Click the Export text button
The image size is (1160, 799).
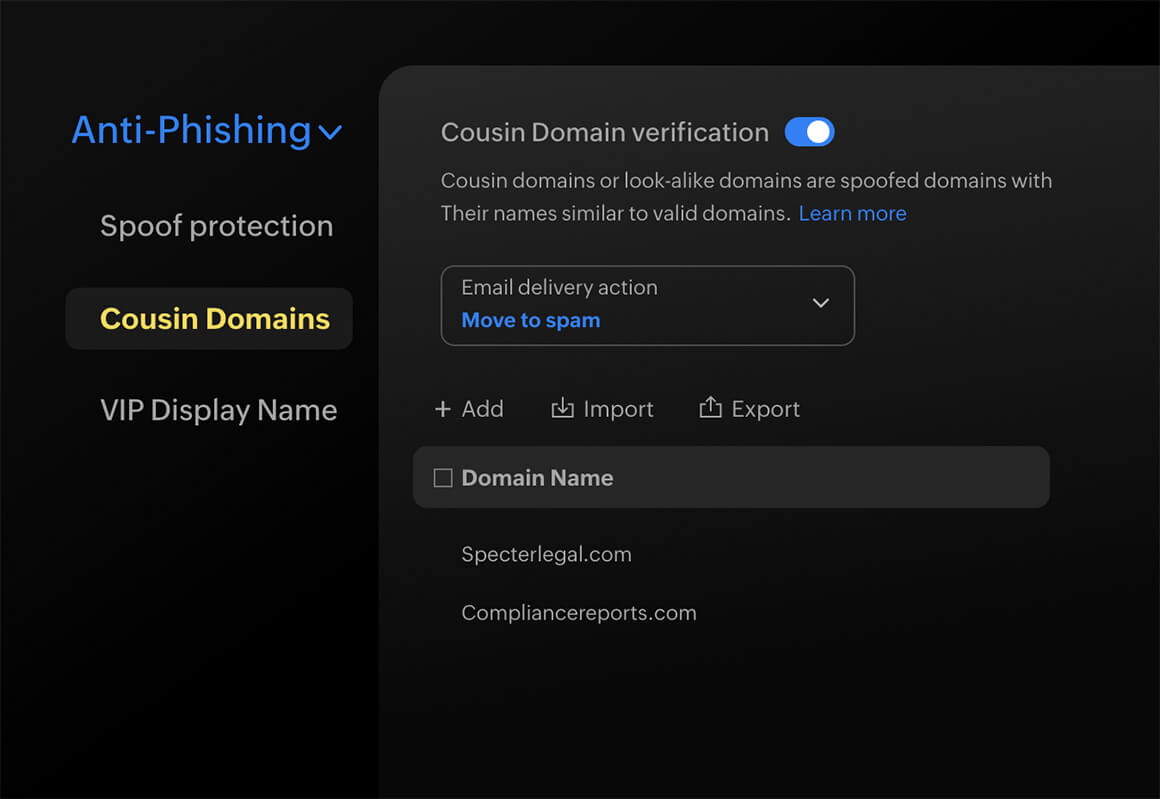(x=765, y=409)
